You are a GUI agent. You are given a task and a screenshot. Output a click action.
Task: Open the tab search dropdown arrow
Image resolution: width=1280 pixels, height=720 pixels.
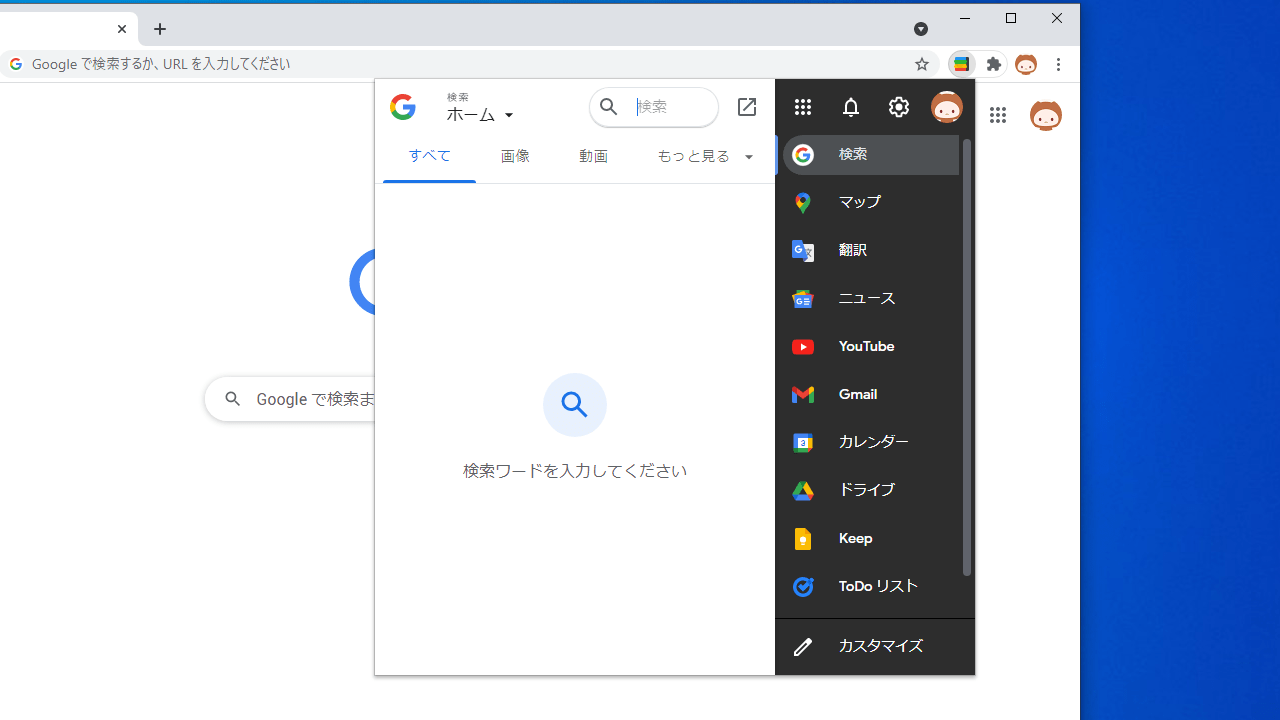(x=921, y=29)
